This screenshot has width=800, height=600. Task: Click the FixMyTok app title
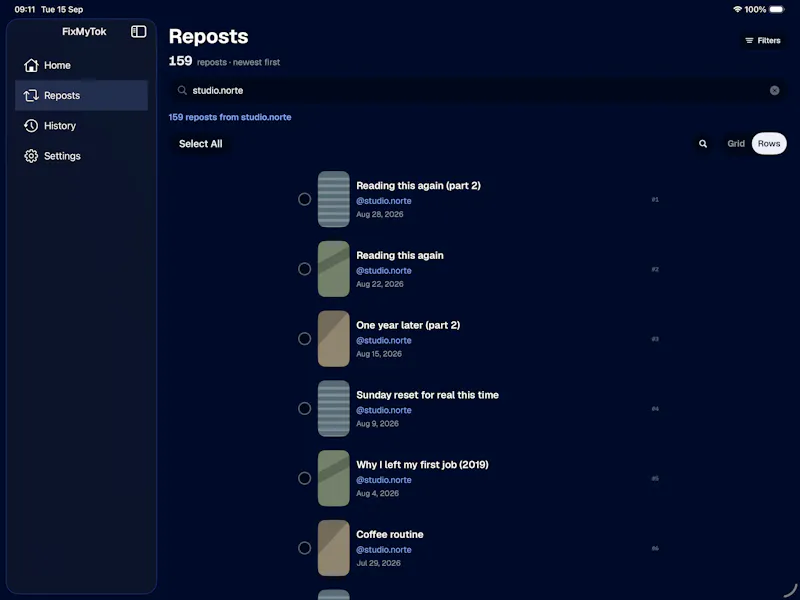tap(84, 32)
